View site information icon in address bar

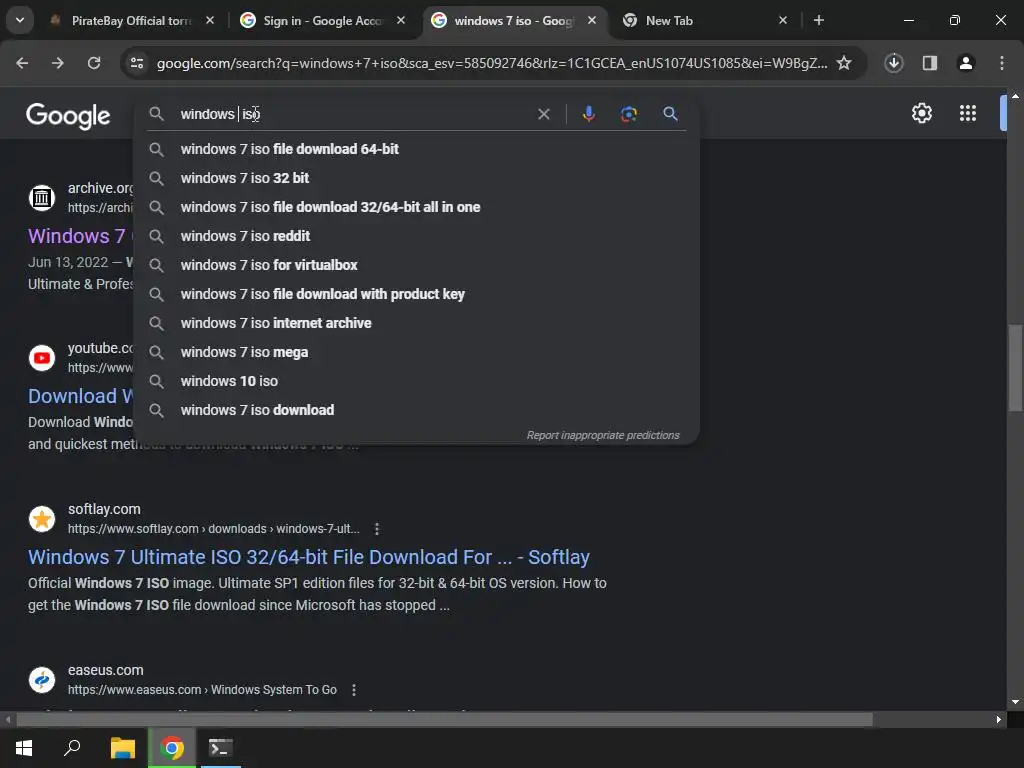(137, 63)
